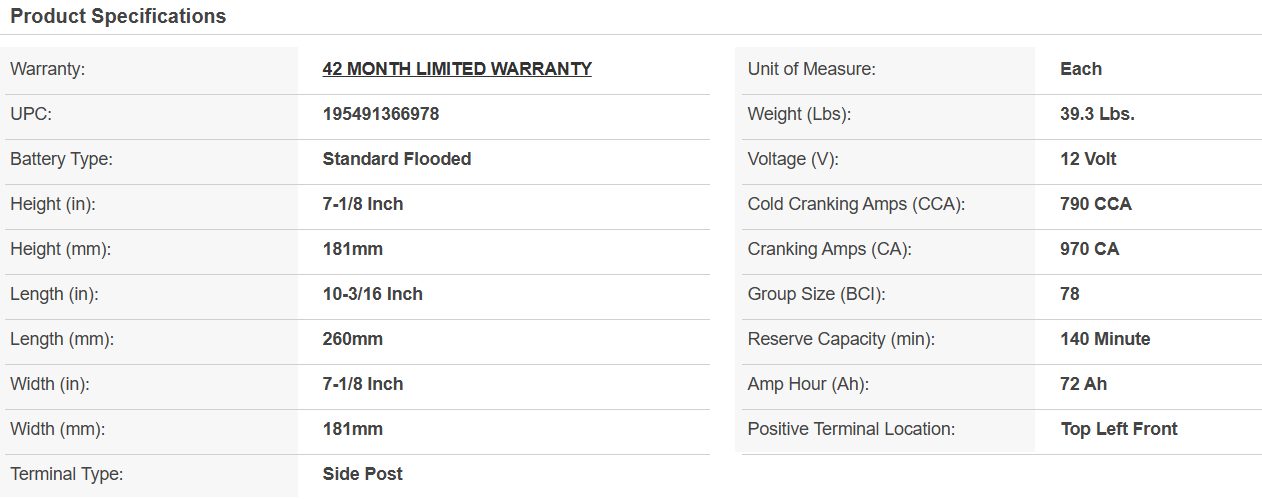The width and height of the screenshot is (1262, 499).
Task: Select the 10-3/16 Inch length value
Action: 373,294
